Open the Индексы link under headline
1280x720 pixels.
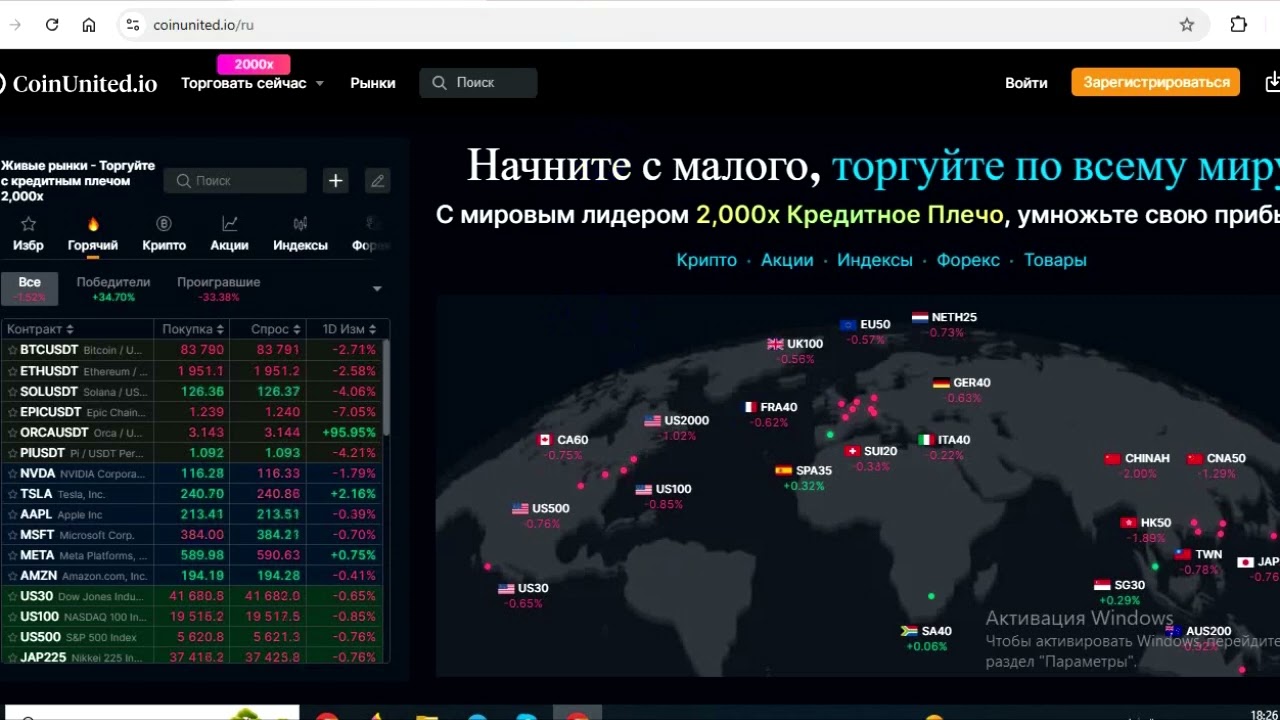pyautogui.click(x=875, y=260)
